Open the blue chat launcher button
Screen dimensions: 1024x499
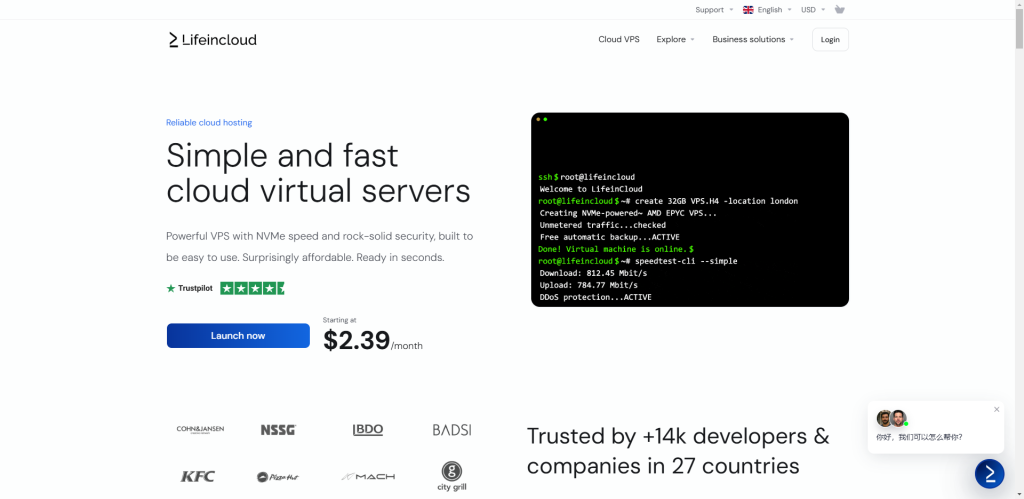coord(989,473)
